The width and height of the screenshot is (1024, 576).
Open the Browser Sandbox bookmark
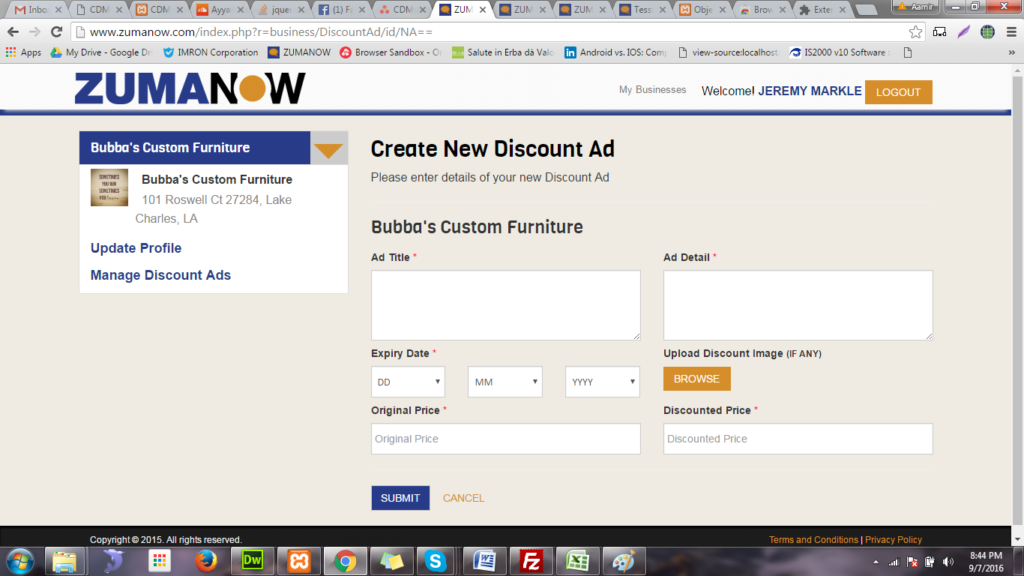click(x=391, y=52)
